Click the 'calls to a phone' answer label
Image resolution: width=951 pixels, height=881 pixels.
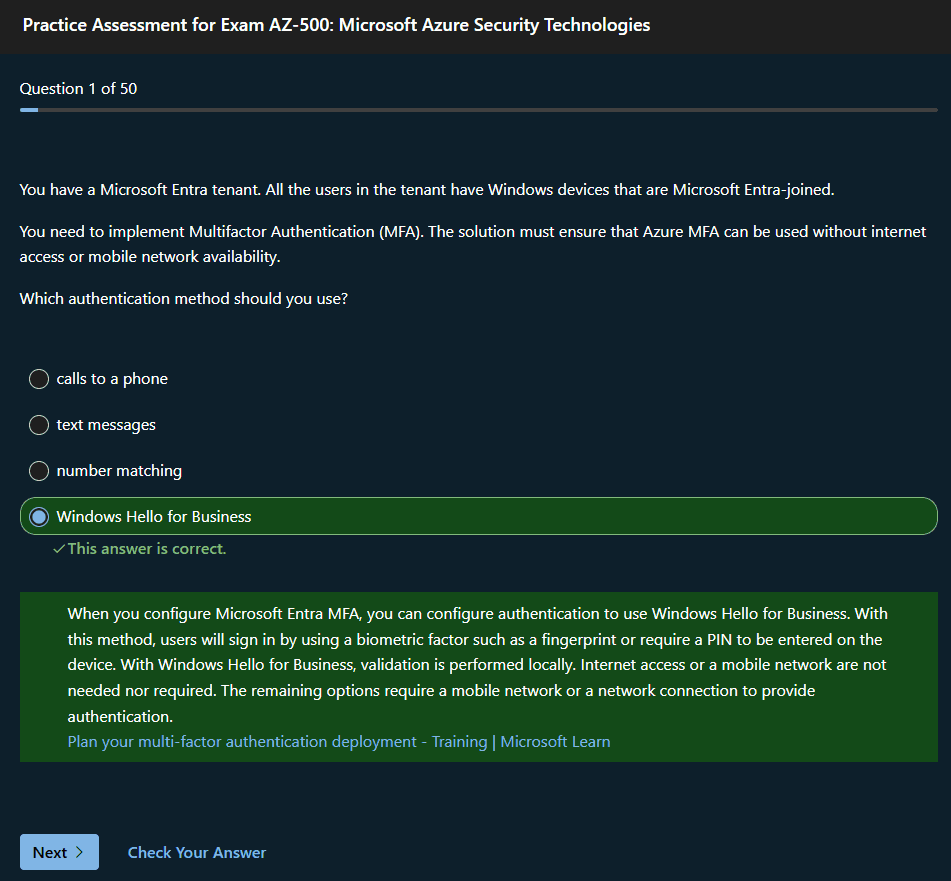112,379
